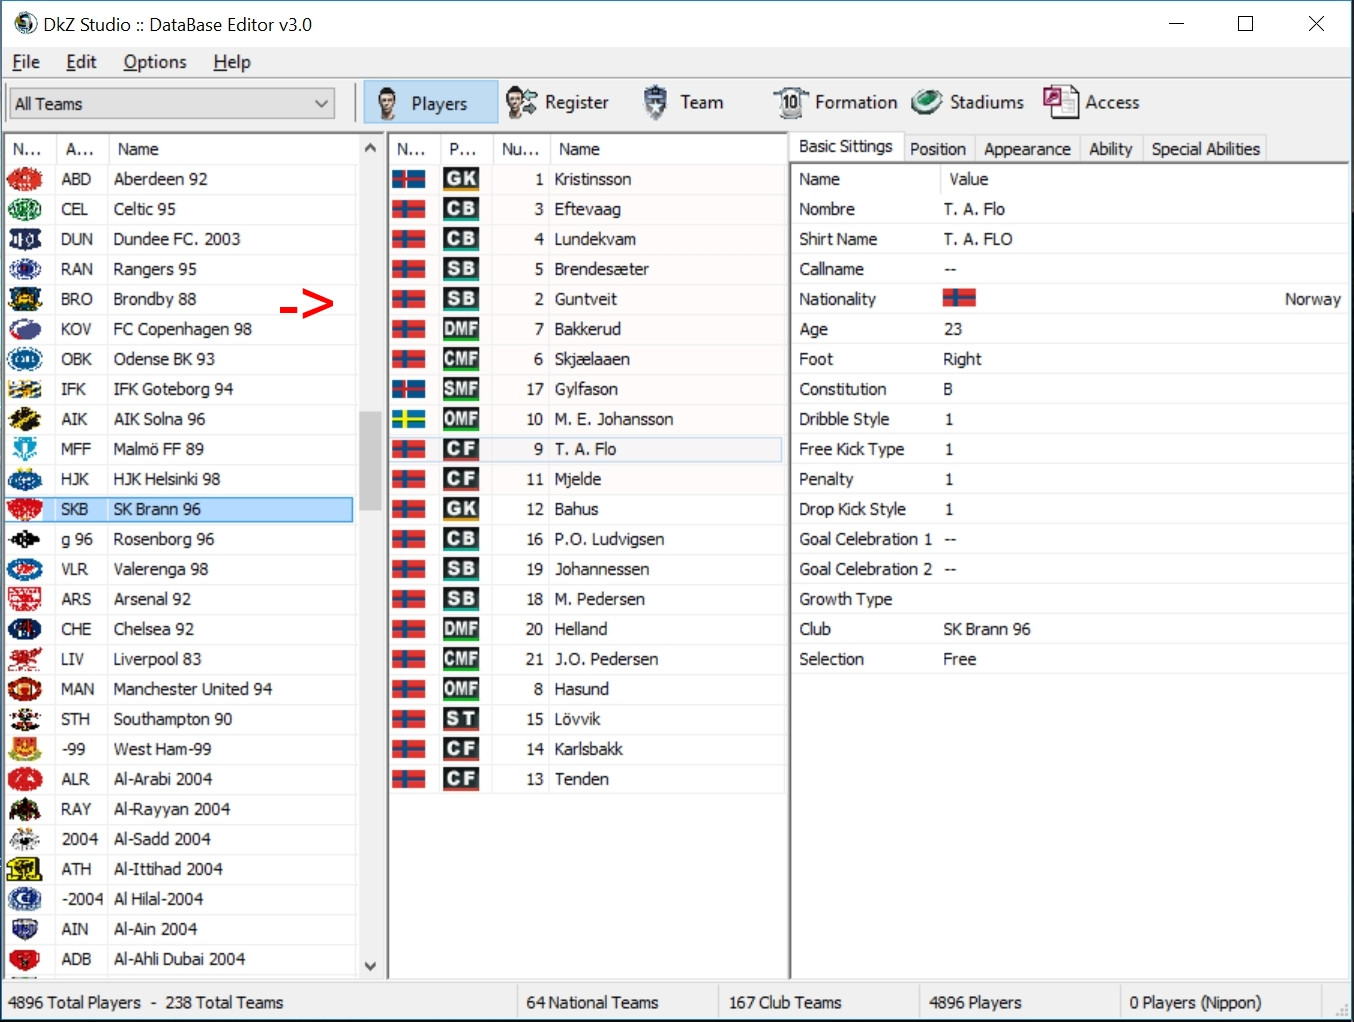Open the File menu
This screenshot has width=1354, height=1022.
[26, 62]
